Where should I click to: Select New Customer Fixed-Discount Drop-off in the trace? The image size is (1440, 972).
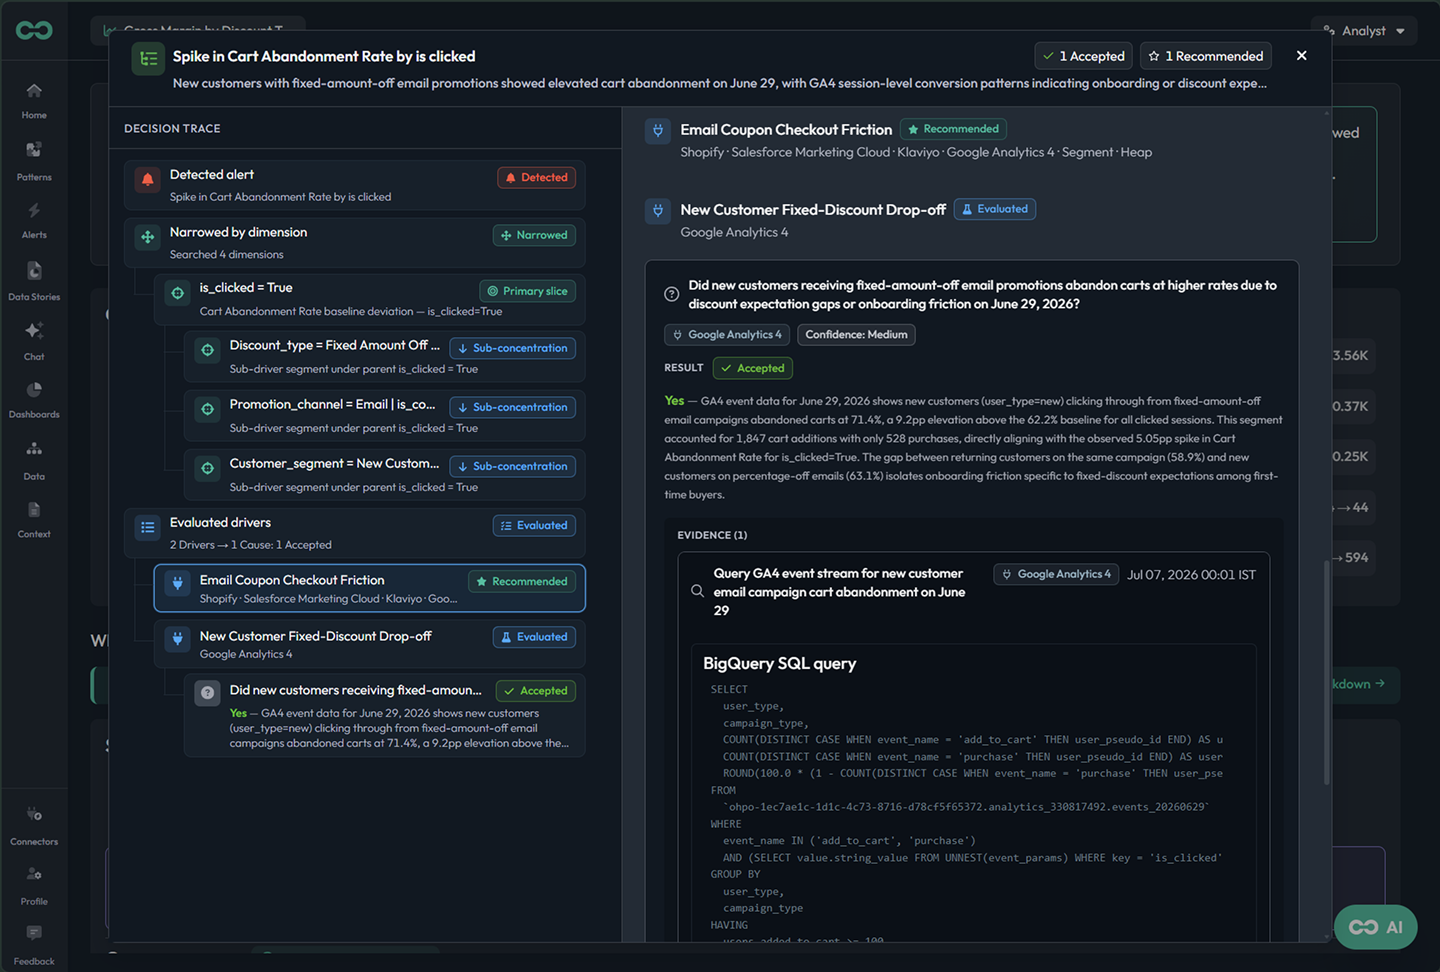370,644
